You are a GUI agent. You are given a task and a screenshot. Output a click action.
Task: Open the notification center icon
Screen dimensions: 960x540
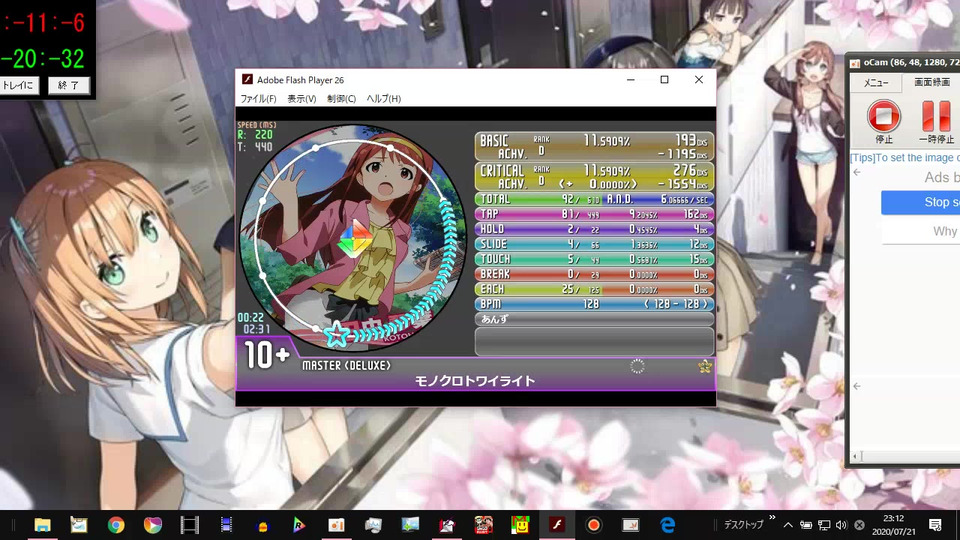(x=935, y=525)
